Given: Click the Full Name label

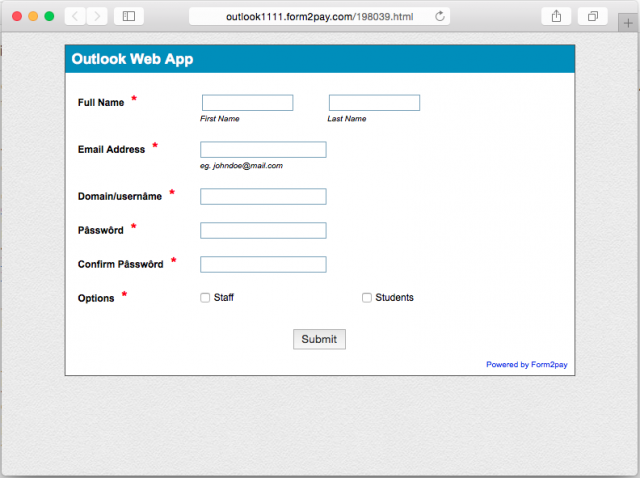Looking at the screenshot, I should pos(101,102).
